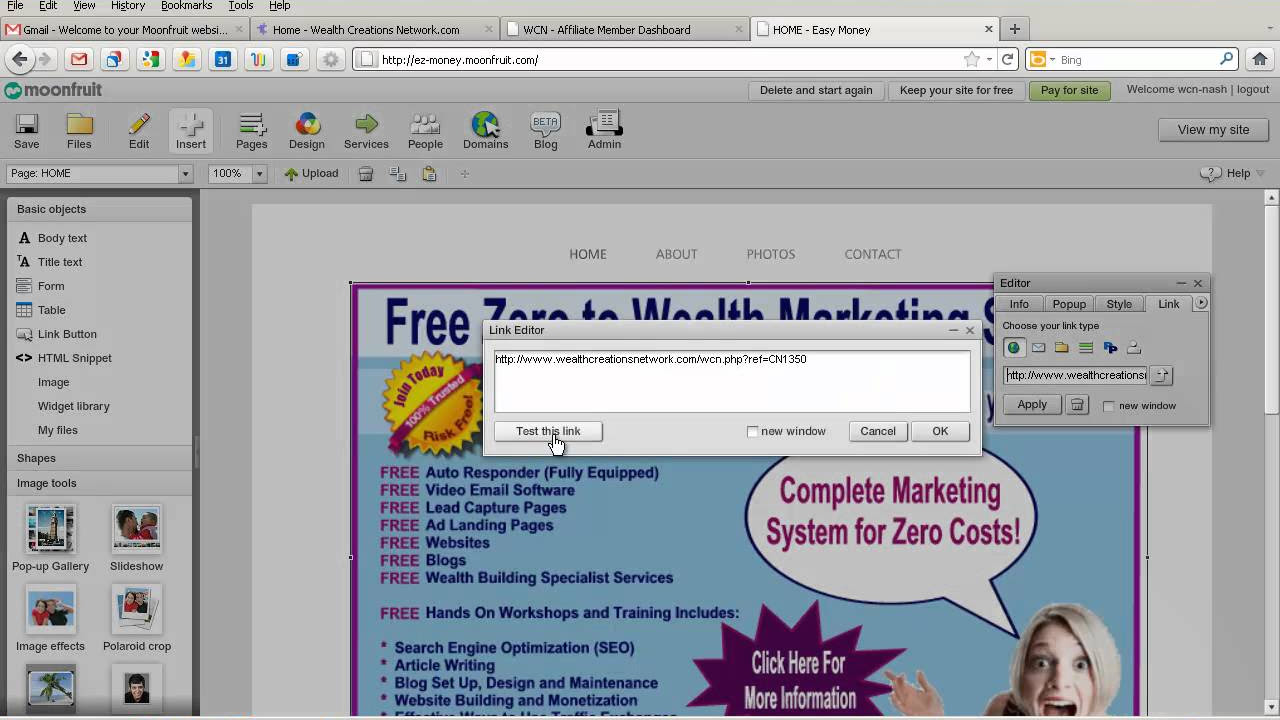Select the Edit pencil tool

click(139, 131)
